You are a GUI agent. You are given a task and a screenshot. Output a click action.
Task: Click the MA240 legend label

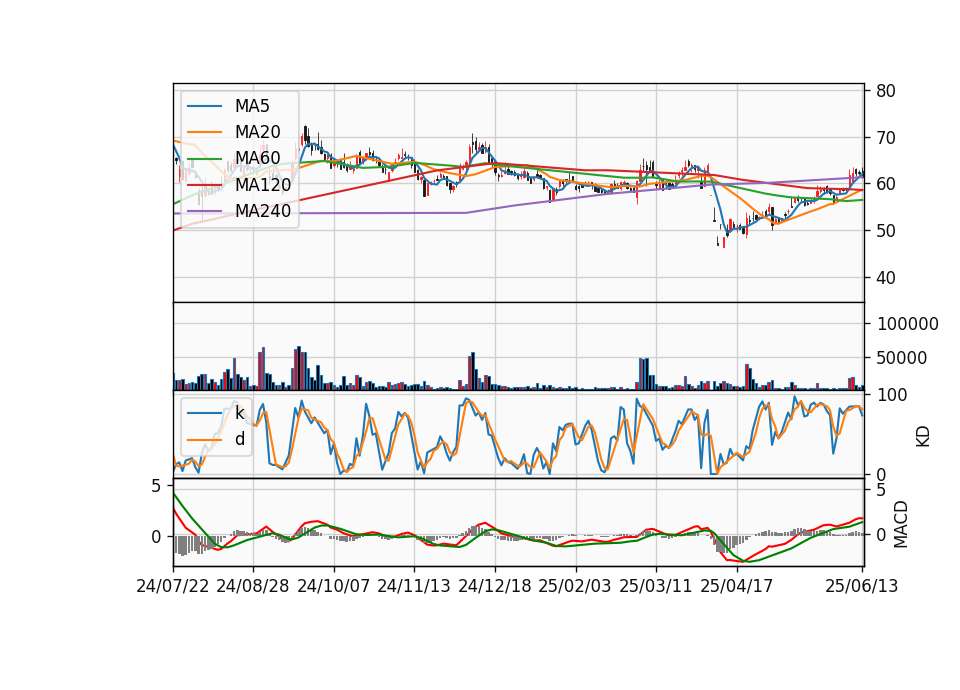[263, 211]
